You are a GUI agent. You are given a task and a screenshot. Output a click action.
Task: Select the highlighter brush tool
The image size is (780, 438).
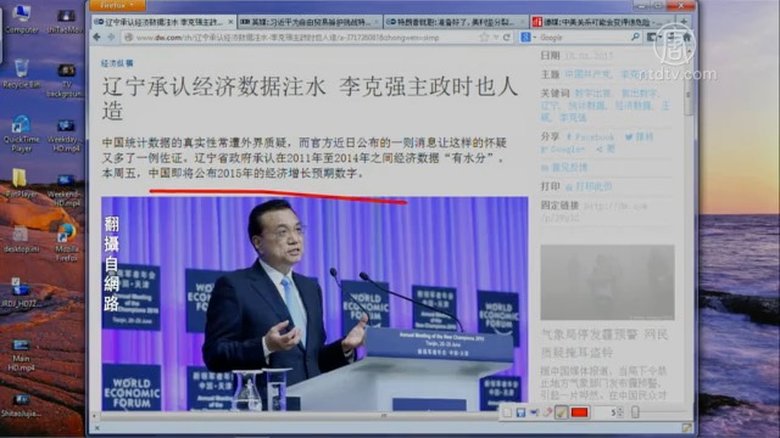click(x=560, y=412)
